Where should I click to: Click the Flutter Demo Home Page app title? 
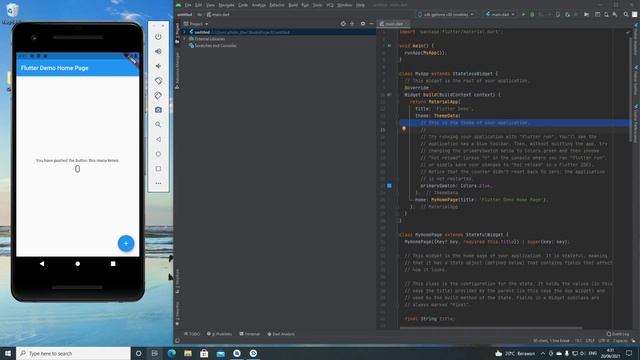tap(54, 68)
